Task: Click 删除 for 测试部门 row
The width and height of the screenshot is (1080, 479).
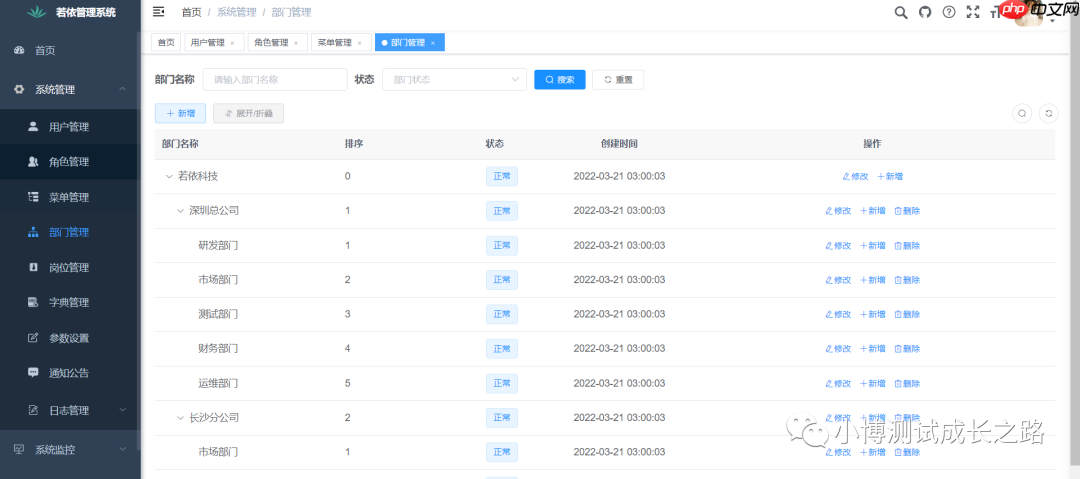Action: coord(907,314)
